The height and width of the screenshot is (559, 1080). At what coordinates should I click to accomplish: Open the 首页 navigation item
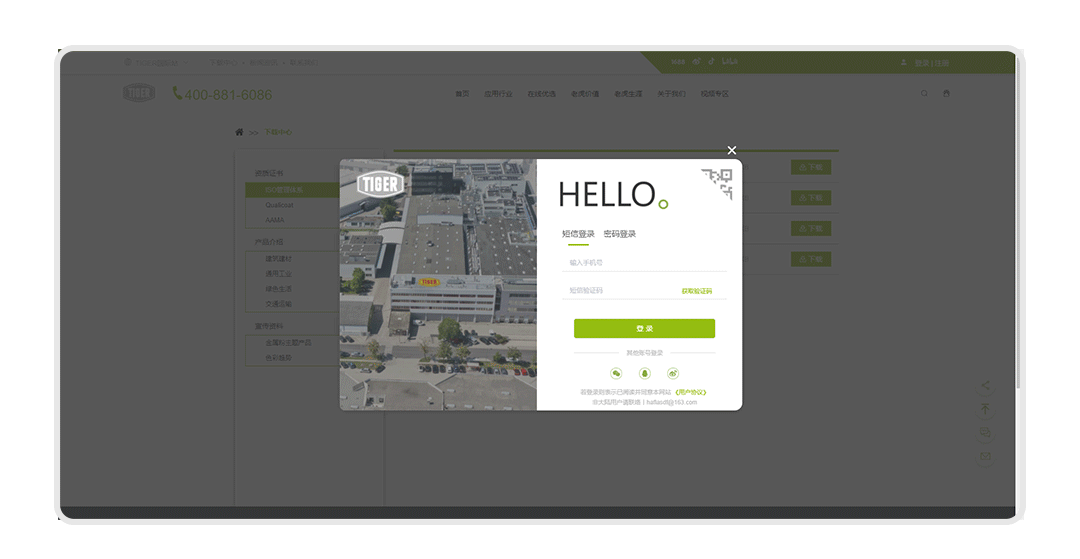pos(462,94)
